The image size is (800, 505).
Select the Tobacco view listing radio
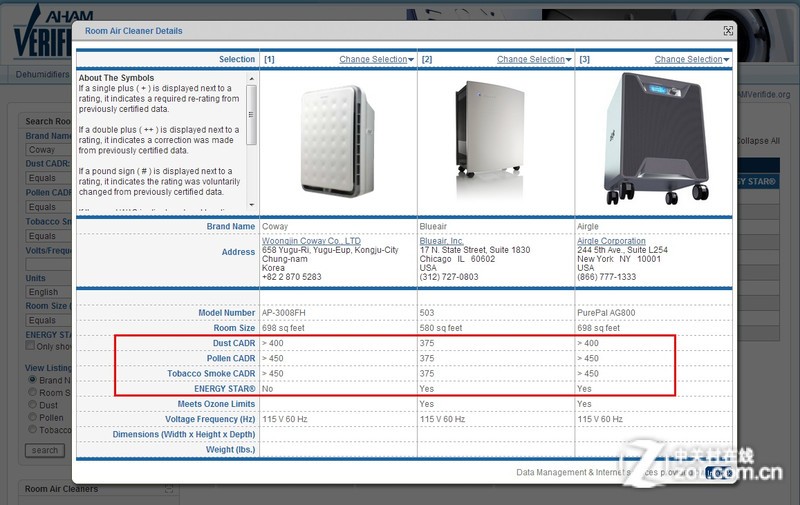click(33, 429)
